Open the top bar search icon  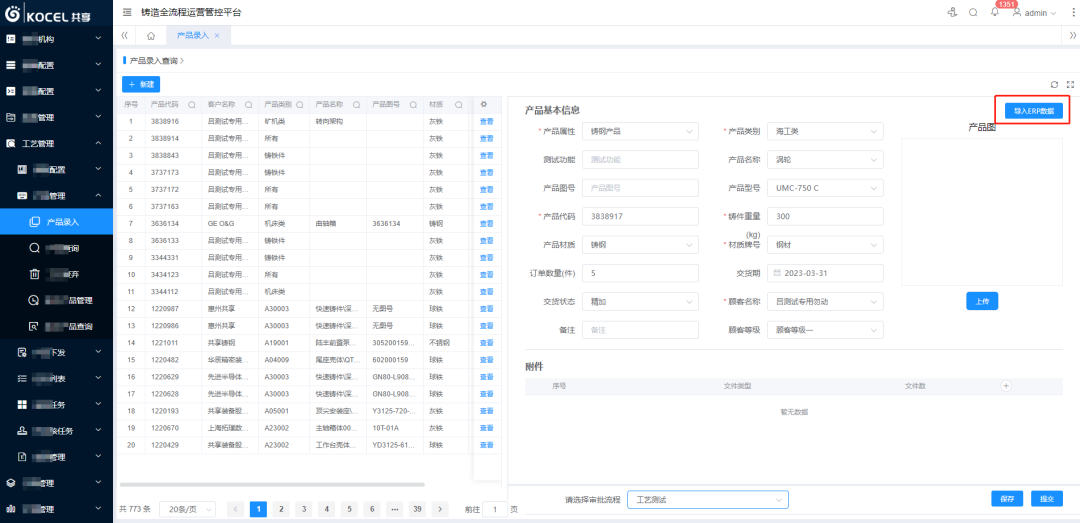pyautogui.click(x=973, y=12)
